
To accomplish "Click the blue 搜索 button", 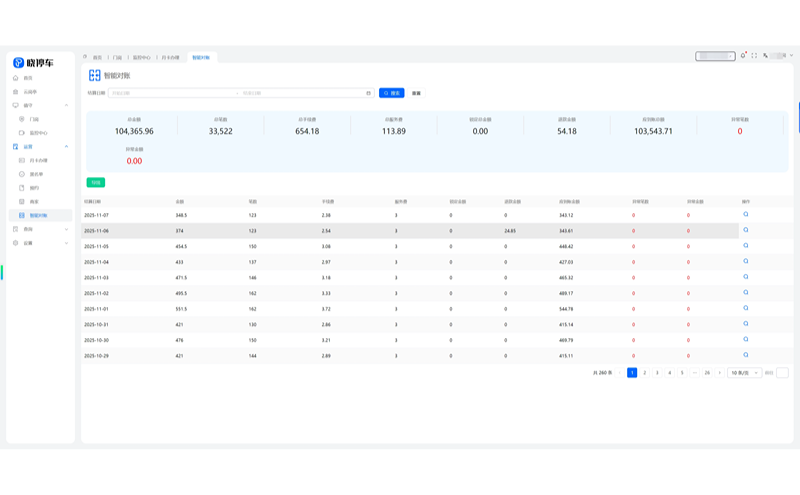I will pos(391,93).
